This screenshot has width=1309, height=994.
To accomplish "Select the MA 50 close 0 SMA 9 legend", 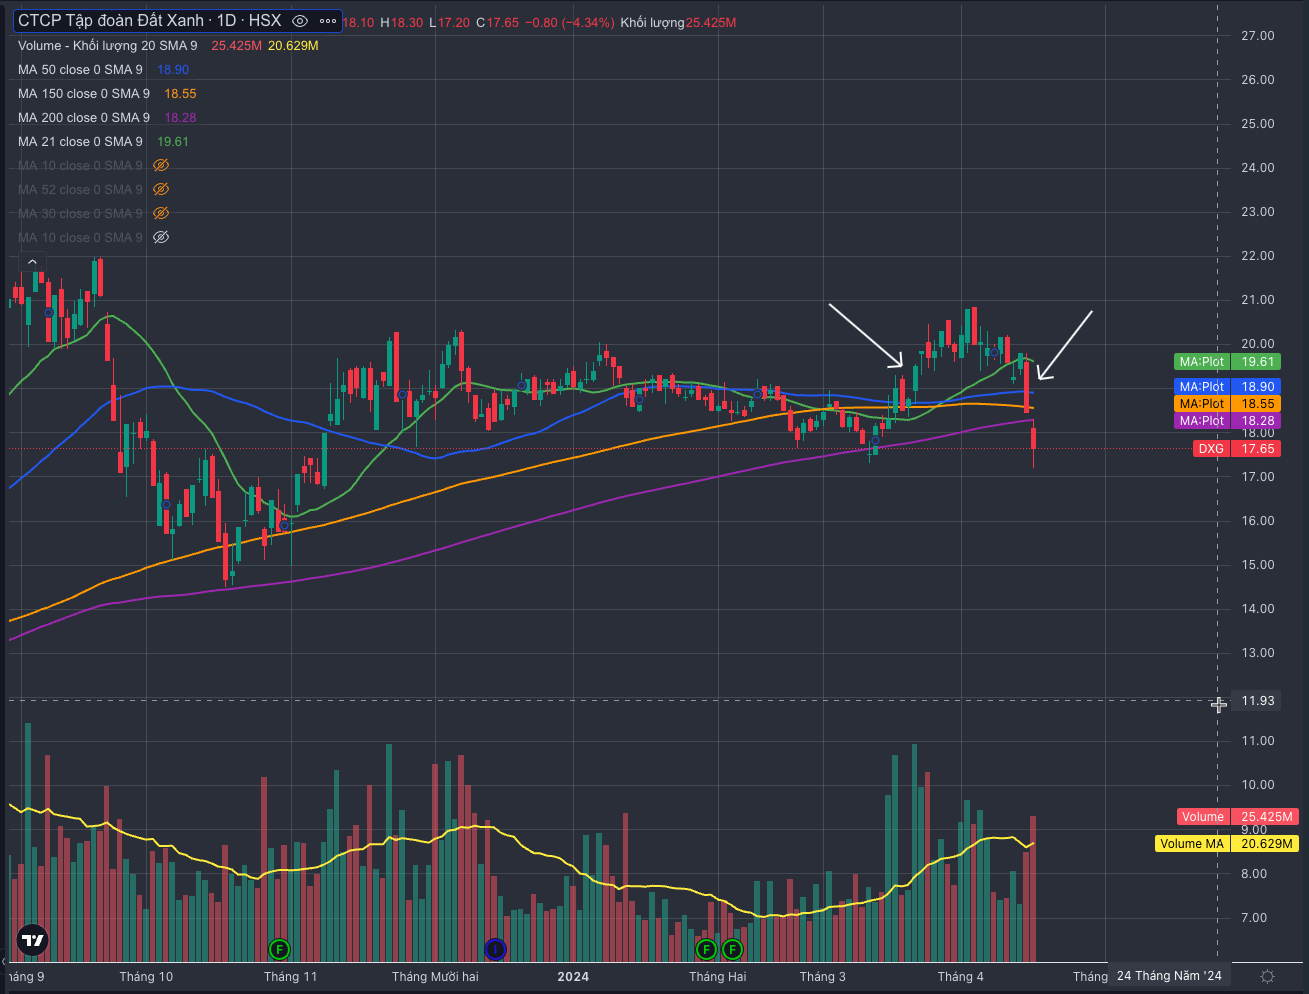I will tap(80, 70).
